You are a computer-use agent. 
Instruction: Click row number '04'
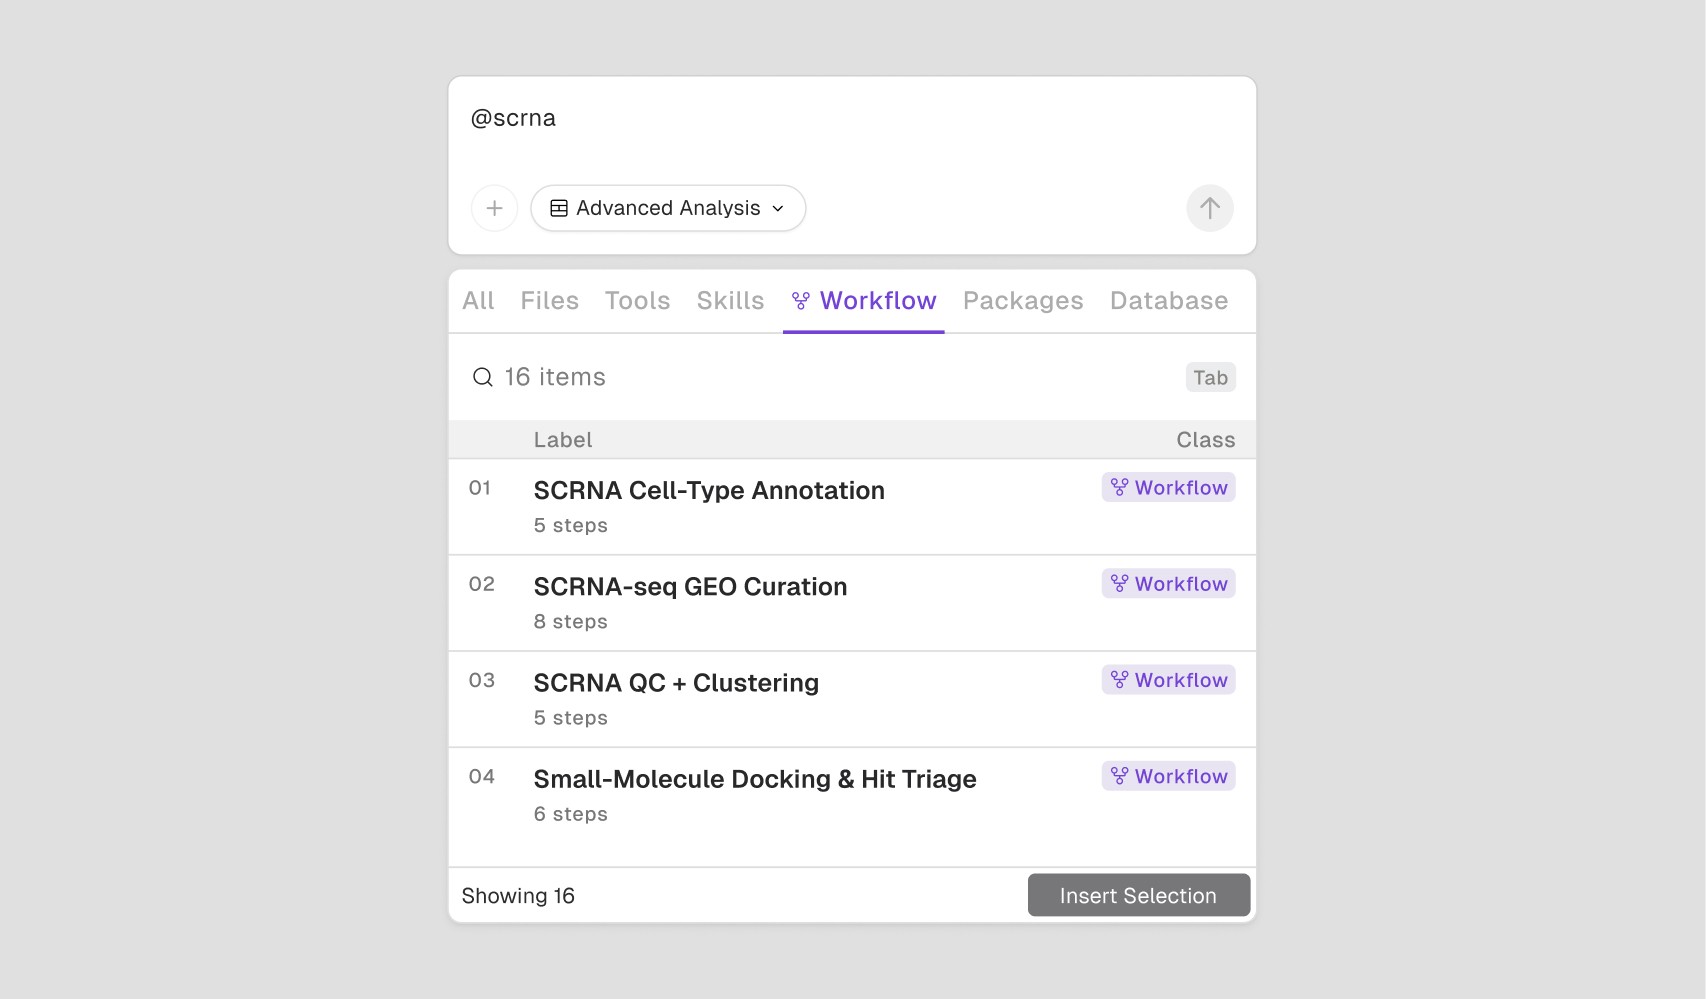481,776
